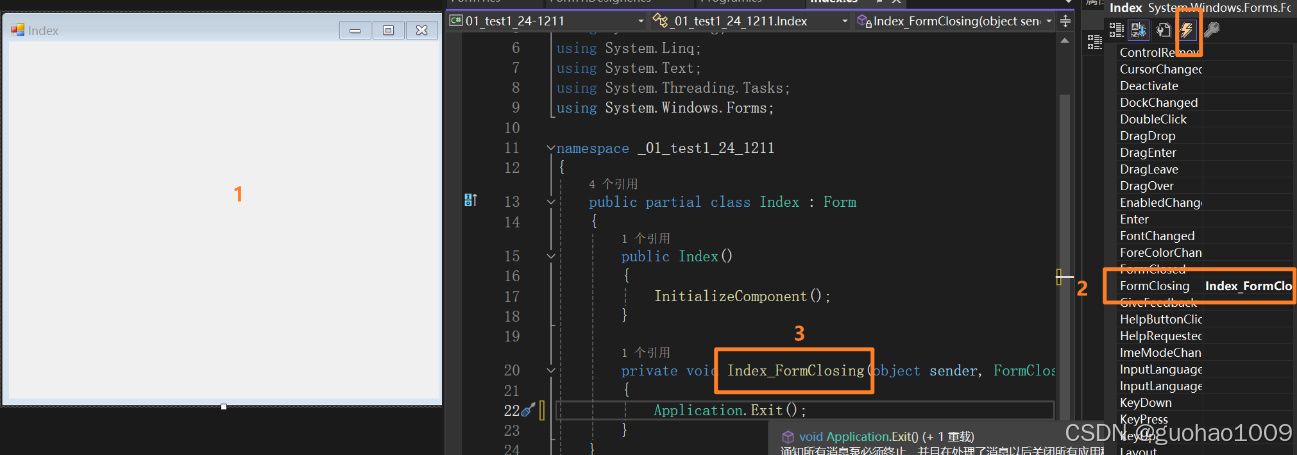Image resolution: width=1297 pixels, height=455 pixels.
Task: Click the list icon left of Properties grid
Action: [x=1095, y=41]
